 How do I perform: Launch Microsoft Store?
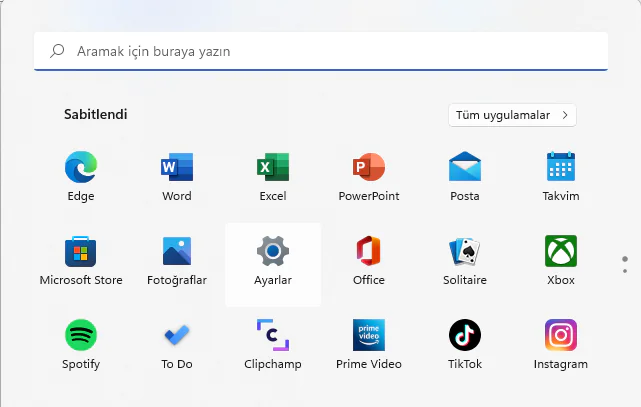[x=81, y=251]
